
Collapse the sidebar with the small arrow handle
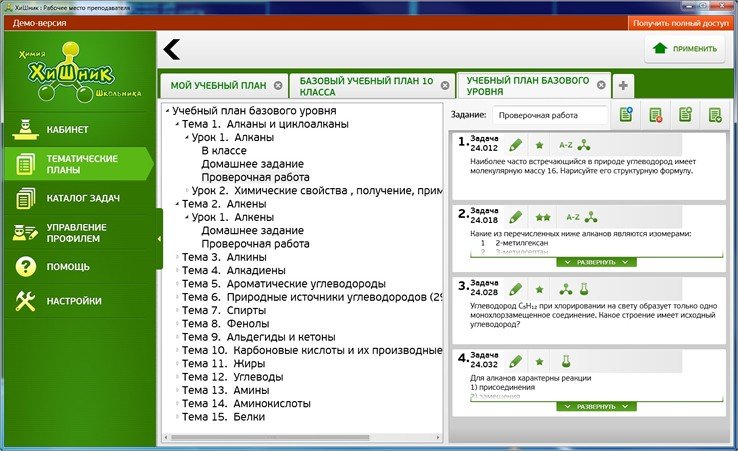click(x=159, y=239)
